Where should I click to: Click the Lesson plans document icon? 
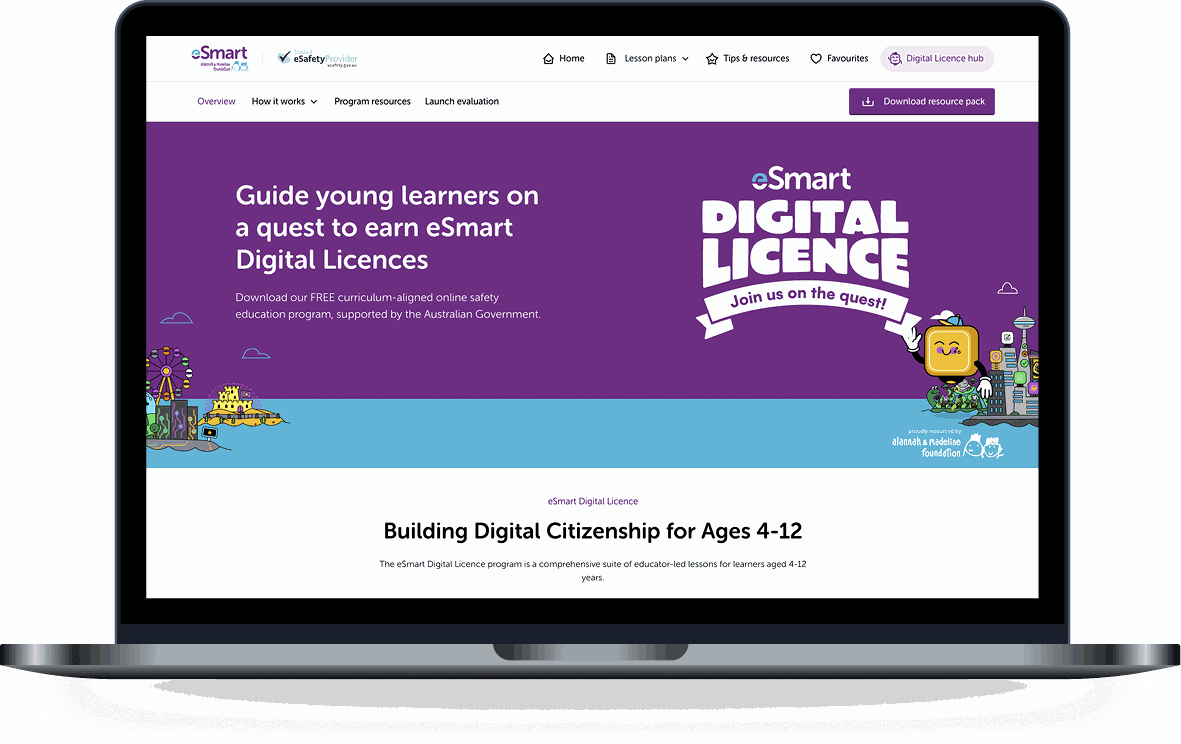[611, 59]
